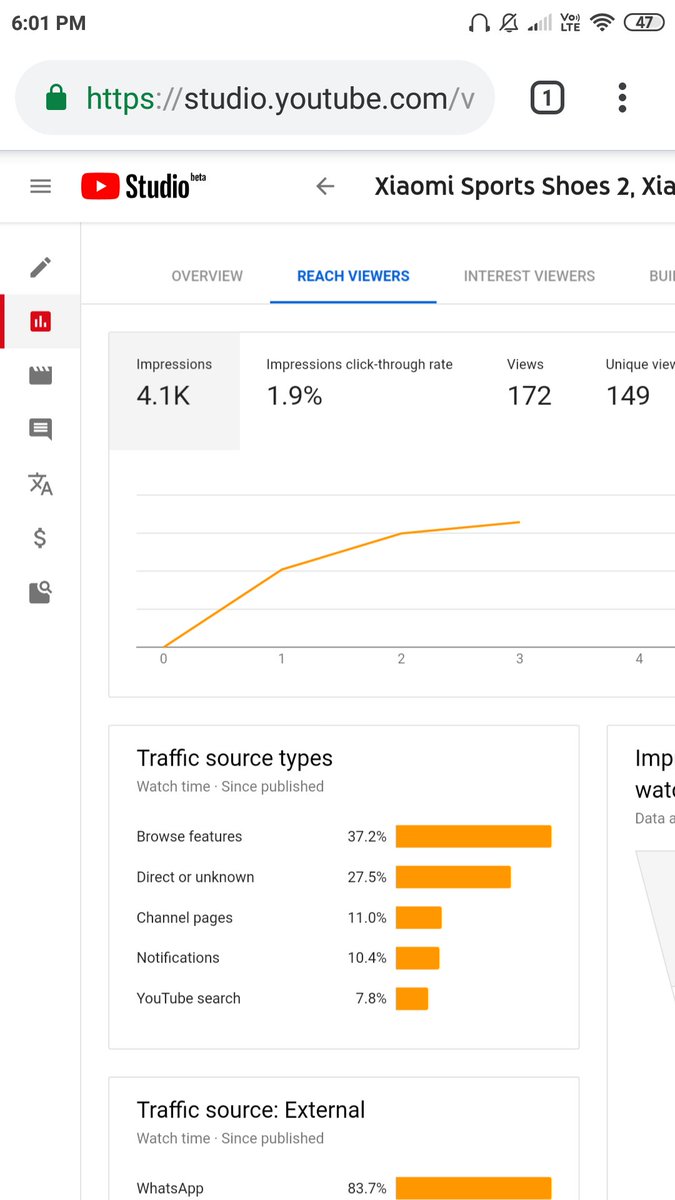The width and height of the screenshot is (675, 1200).
Task: Click the 11.0% Channel pages bar
Action: point(419,917)
